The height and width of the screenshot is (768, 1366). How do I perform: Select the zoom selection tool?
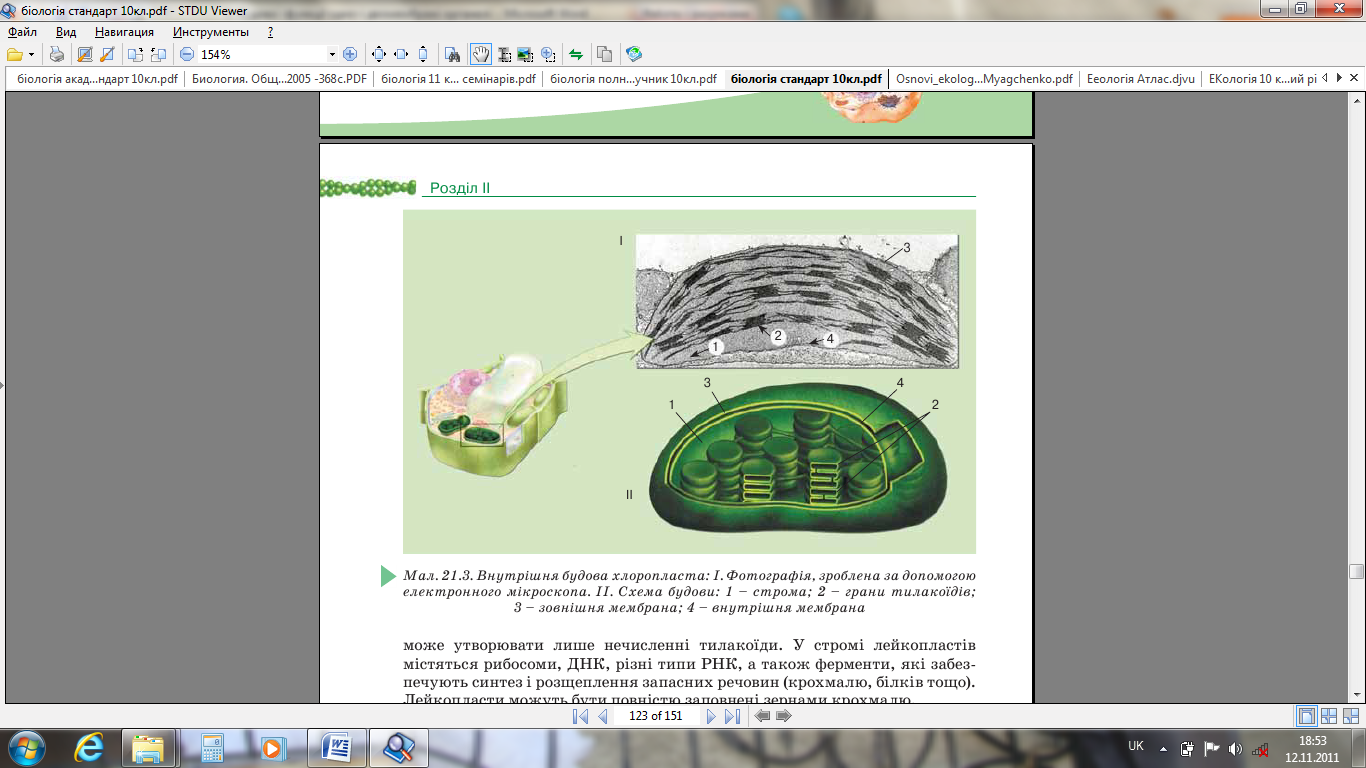[548, 54]
